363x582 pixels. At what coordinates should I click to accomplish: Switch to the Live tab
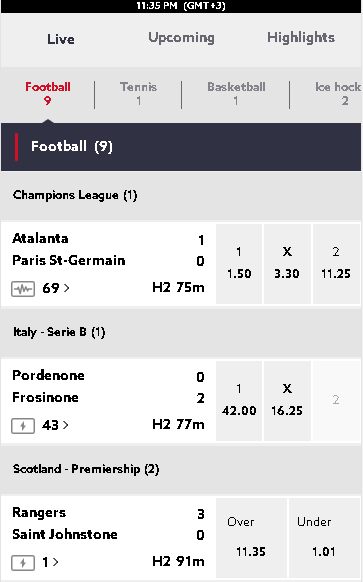pyautogui.click(x=60, y=39)
